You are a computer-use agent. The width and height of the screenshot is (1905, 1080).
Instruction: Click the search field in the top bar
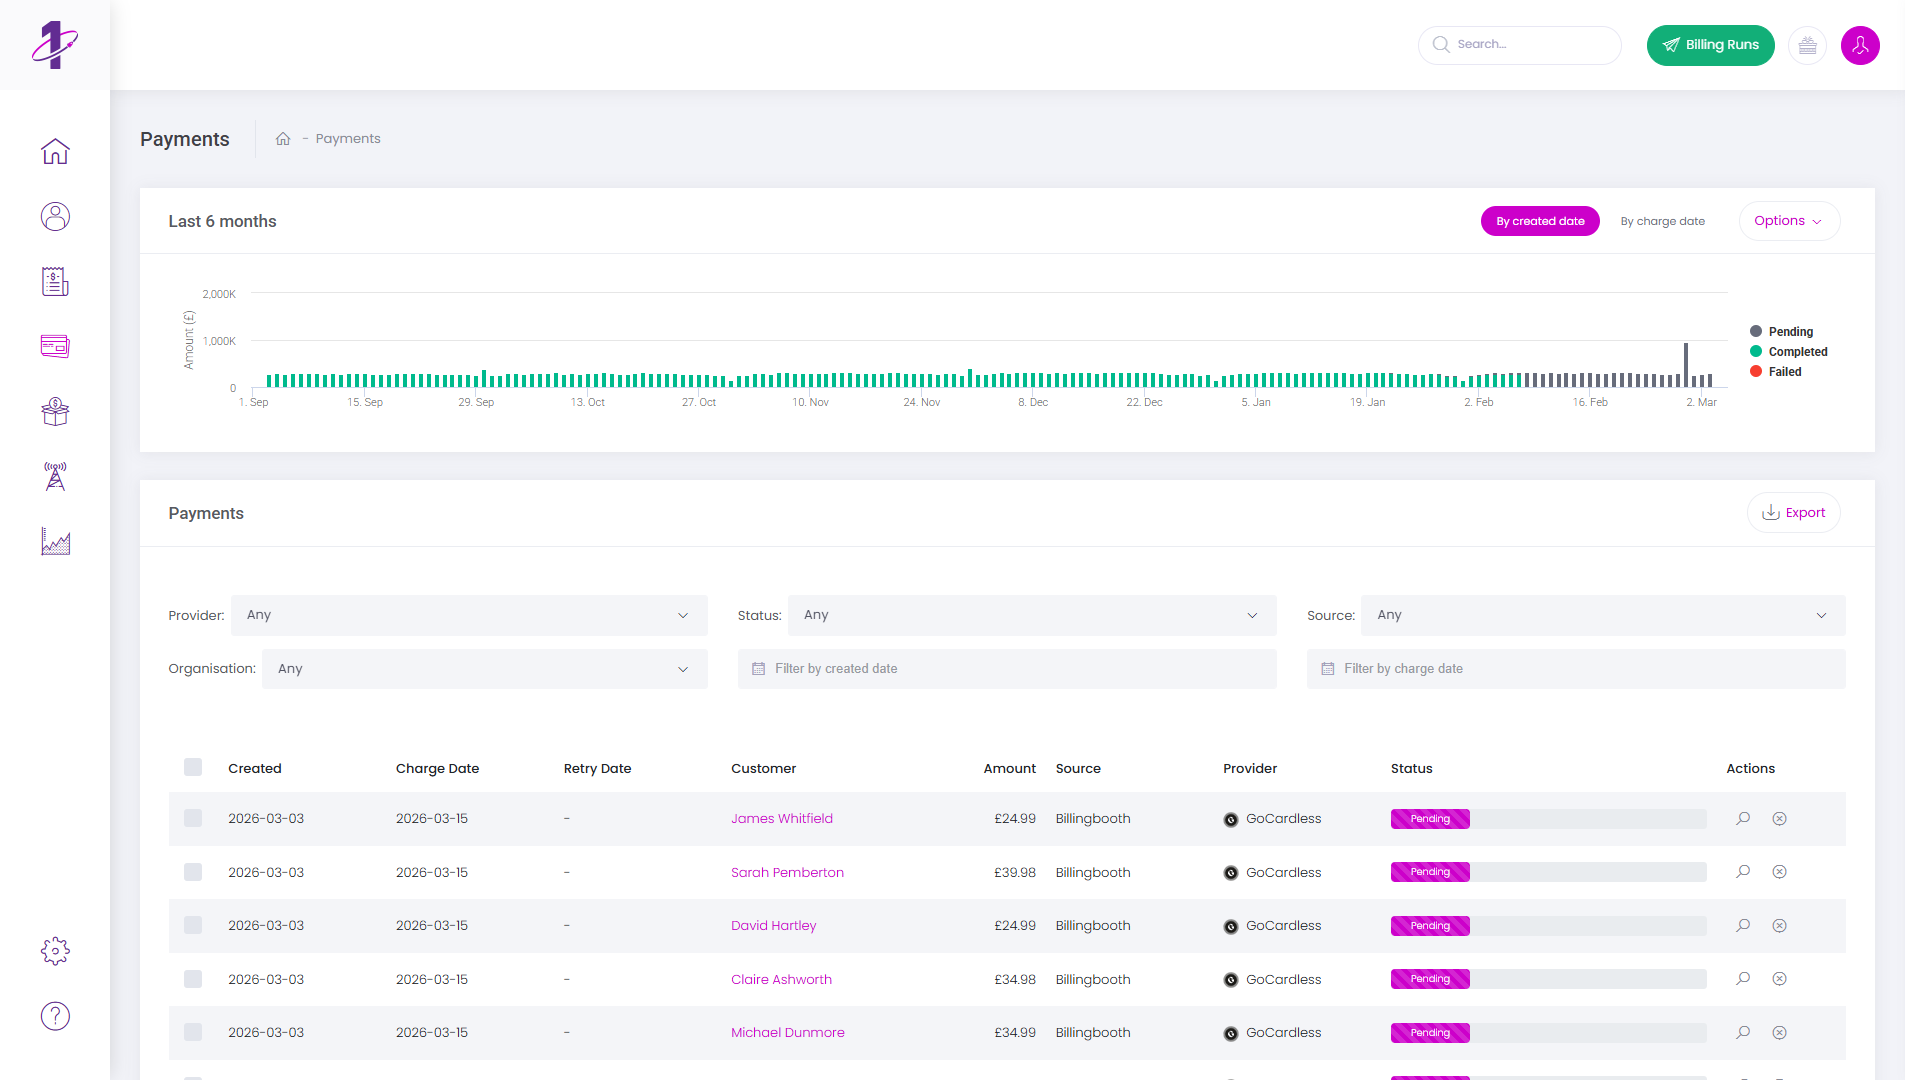pos(1519,45)
